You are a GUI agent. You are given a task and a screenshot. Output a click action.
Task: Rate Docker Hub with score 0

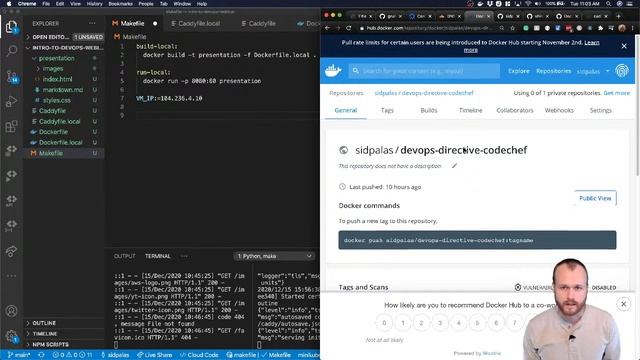[x=384, y=323]
